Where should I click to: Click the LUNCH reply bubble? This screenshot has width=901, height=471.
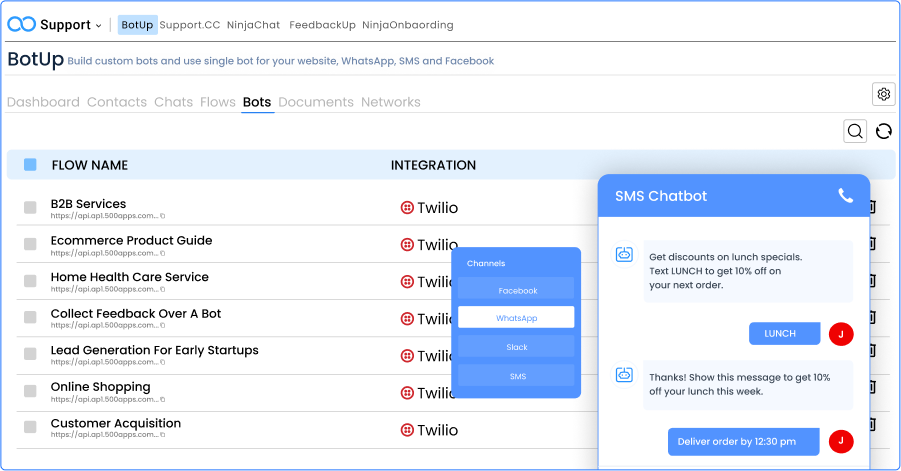click(784, 334)
